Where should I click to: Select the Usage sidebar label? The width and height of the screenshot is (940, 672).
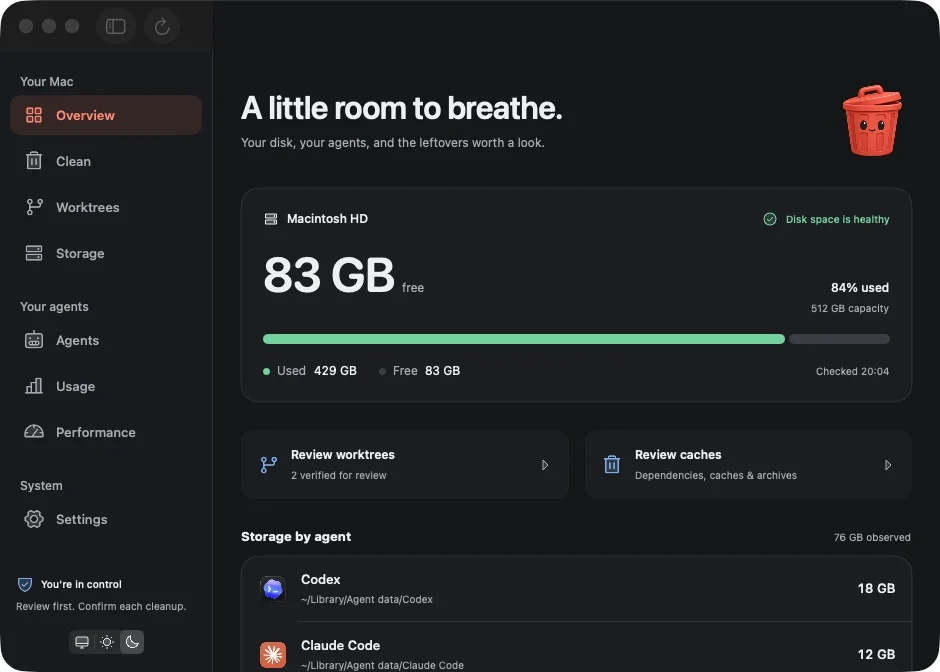tap(76, 387)
